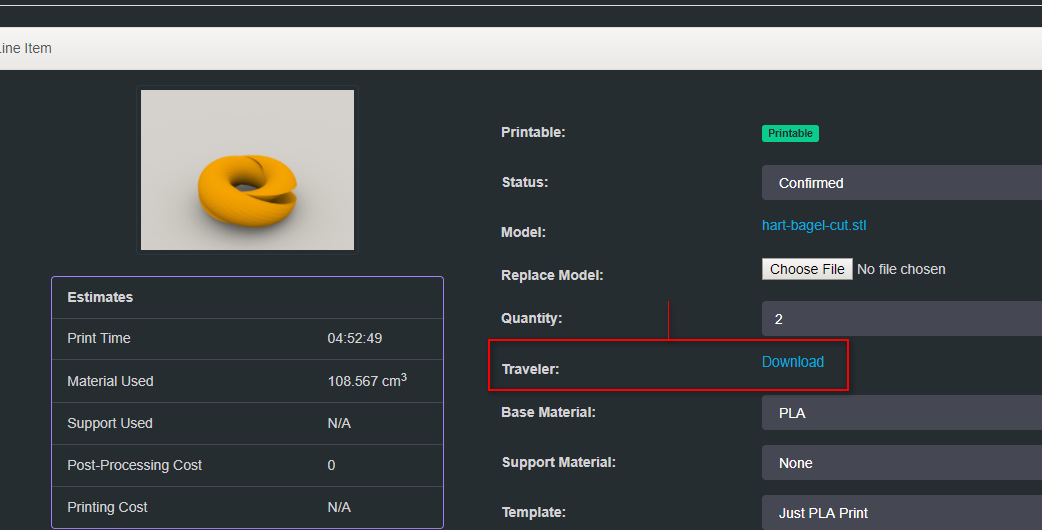
Task: Click the No file chosen text
Action: [901, 269]
